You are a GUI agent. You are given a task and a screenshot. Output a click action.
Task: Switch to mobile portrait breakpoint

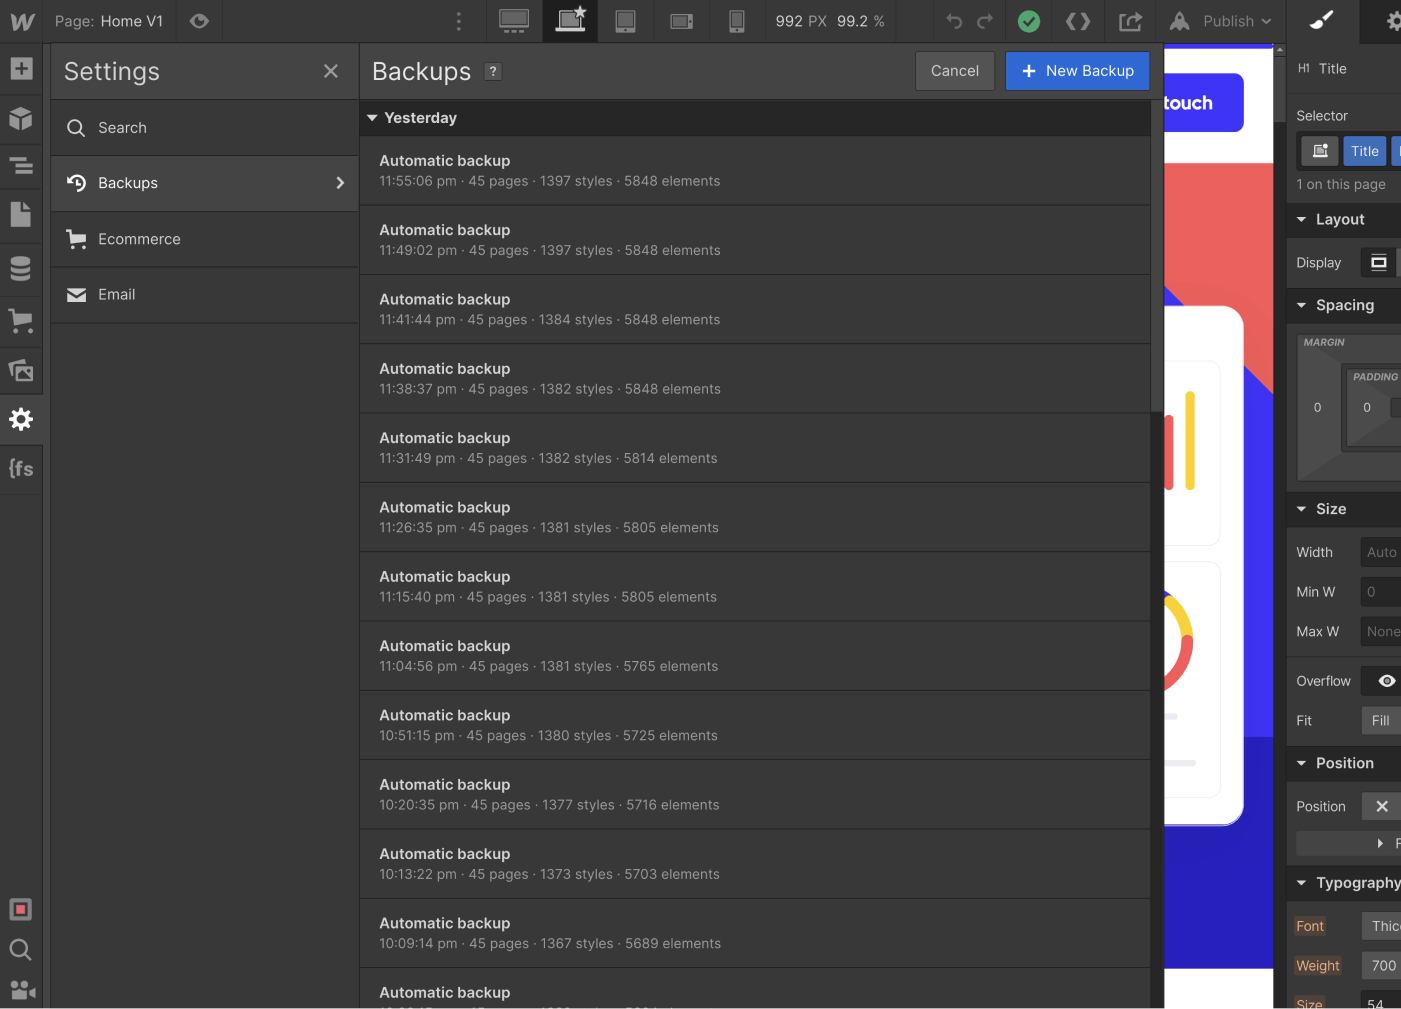tap(737, 21)
